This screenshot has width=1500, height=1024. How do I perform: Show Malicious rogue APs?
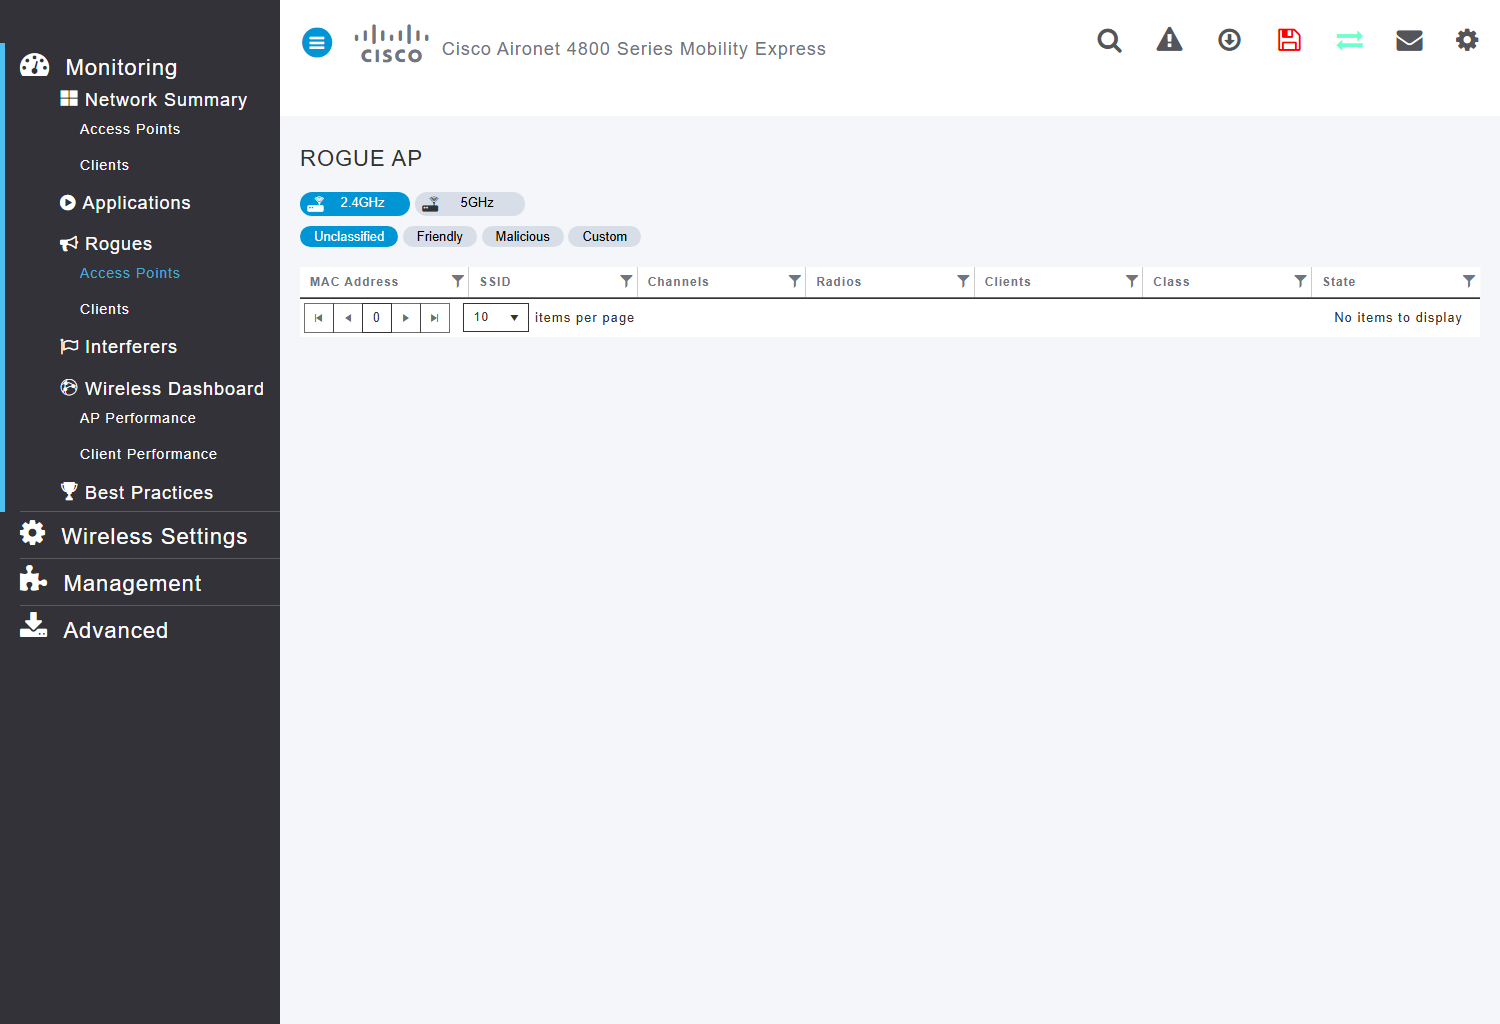point(523,237)
